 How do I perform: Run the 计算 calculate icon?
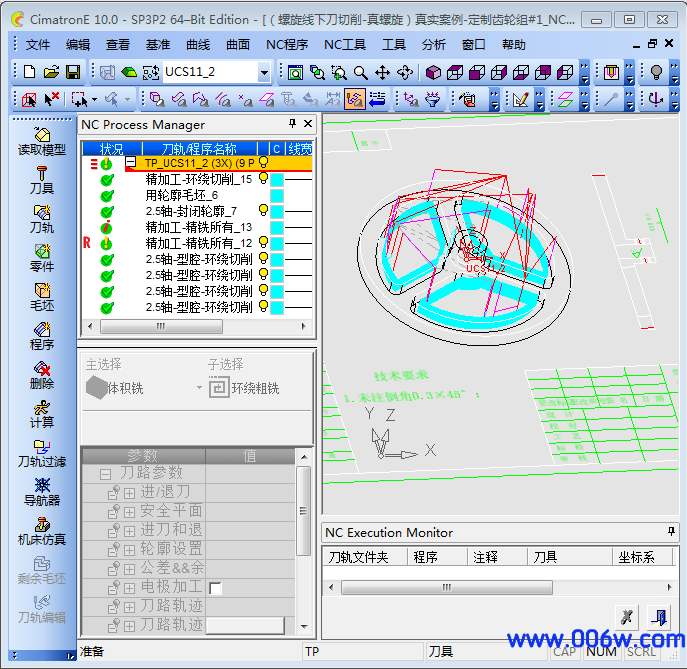42,407
